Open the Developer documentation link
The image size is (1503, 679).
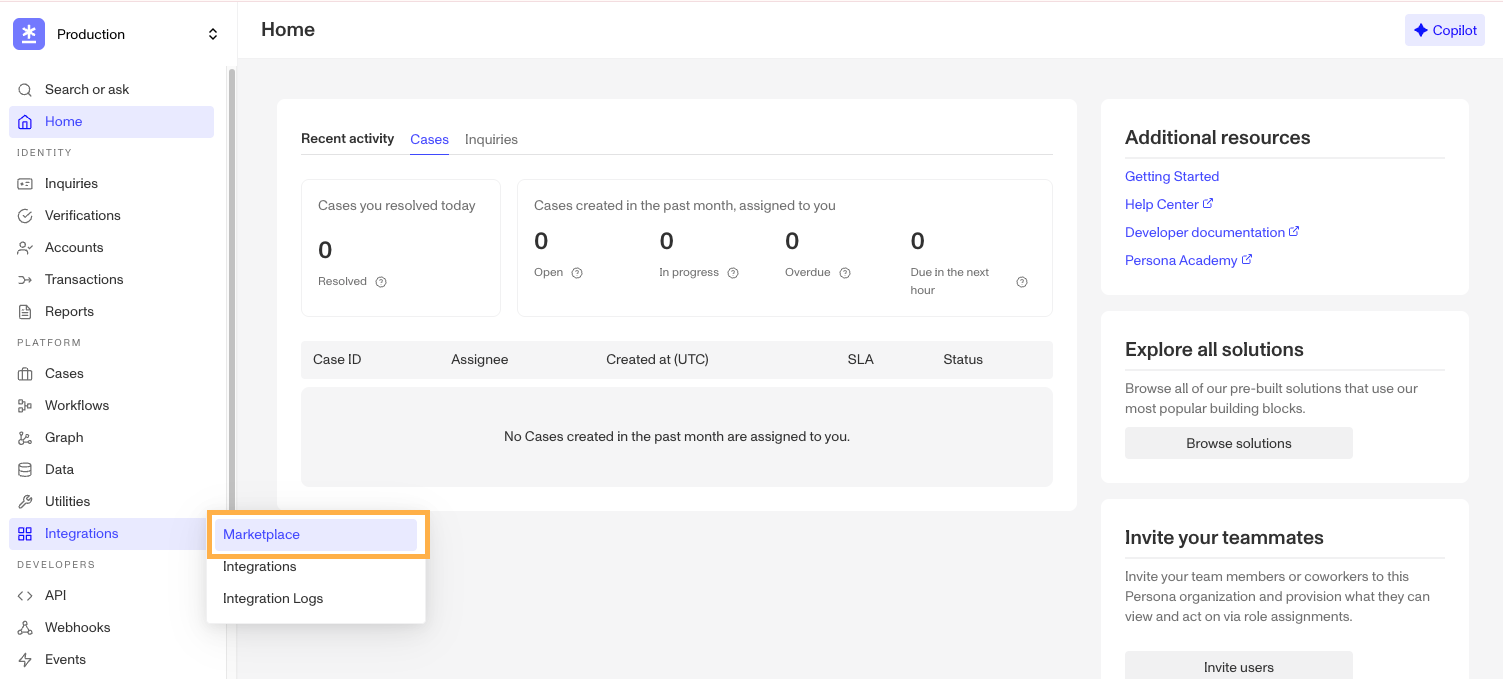[x=1204, y=232]
